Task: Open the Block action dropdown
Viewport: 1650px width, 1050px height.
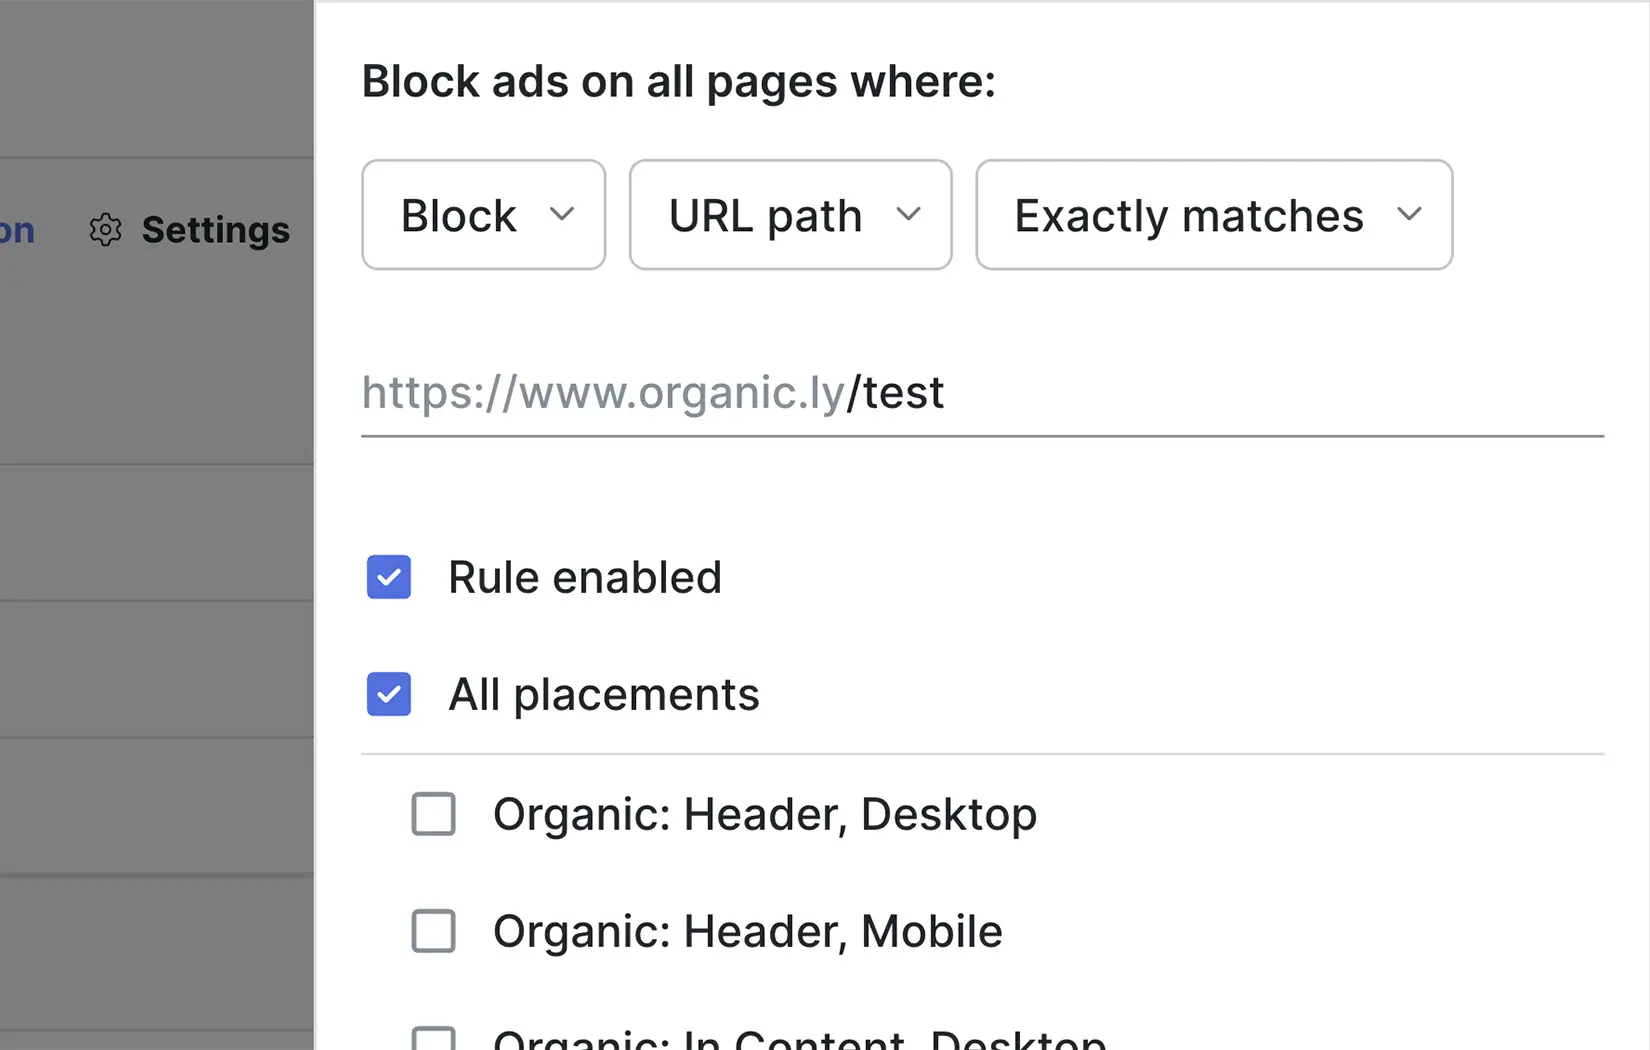Action: 483,215
